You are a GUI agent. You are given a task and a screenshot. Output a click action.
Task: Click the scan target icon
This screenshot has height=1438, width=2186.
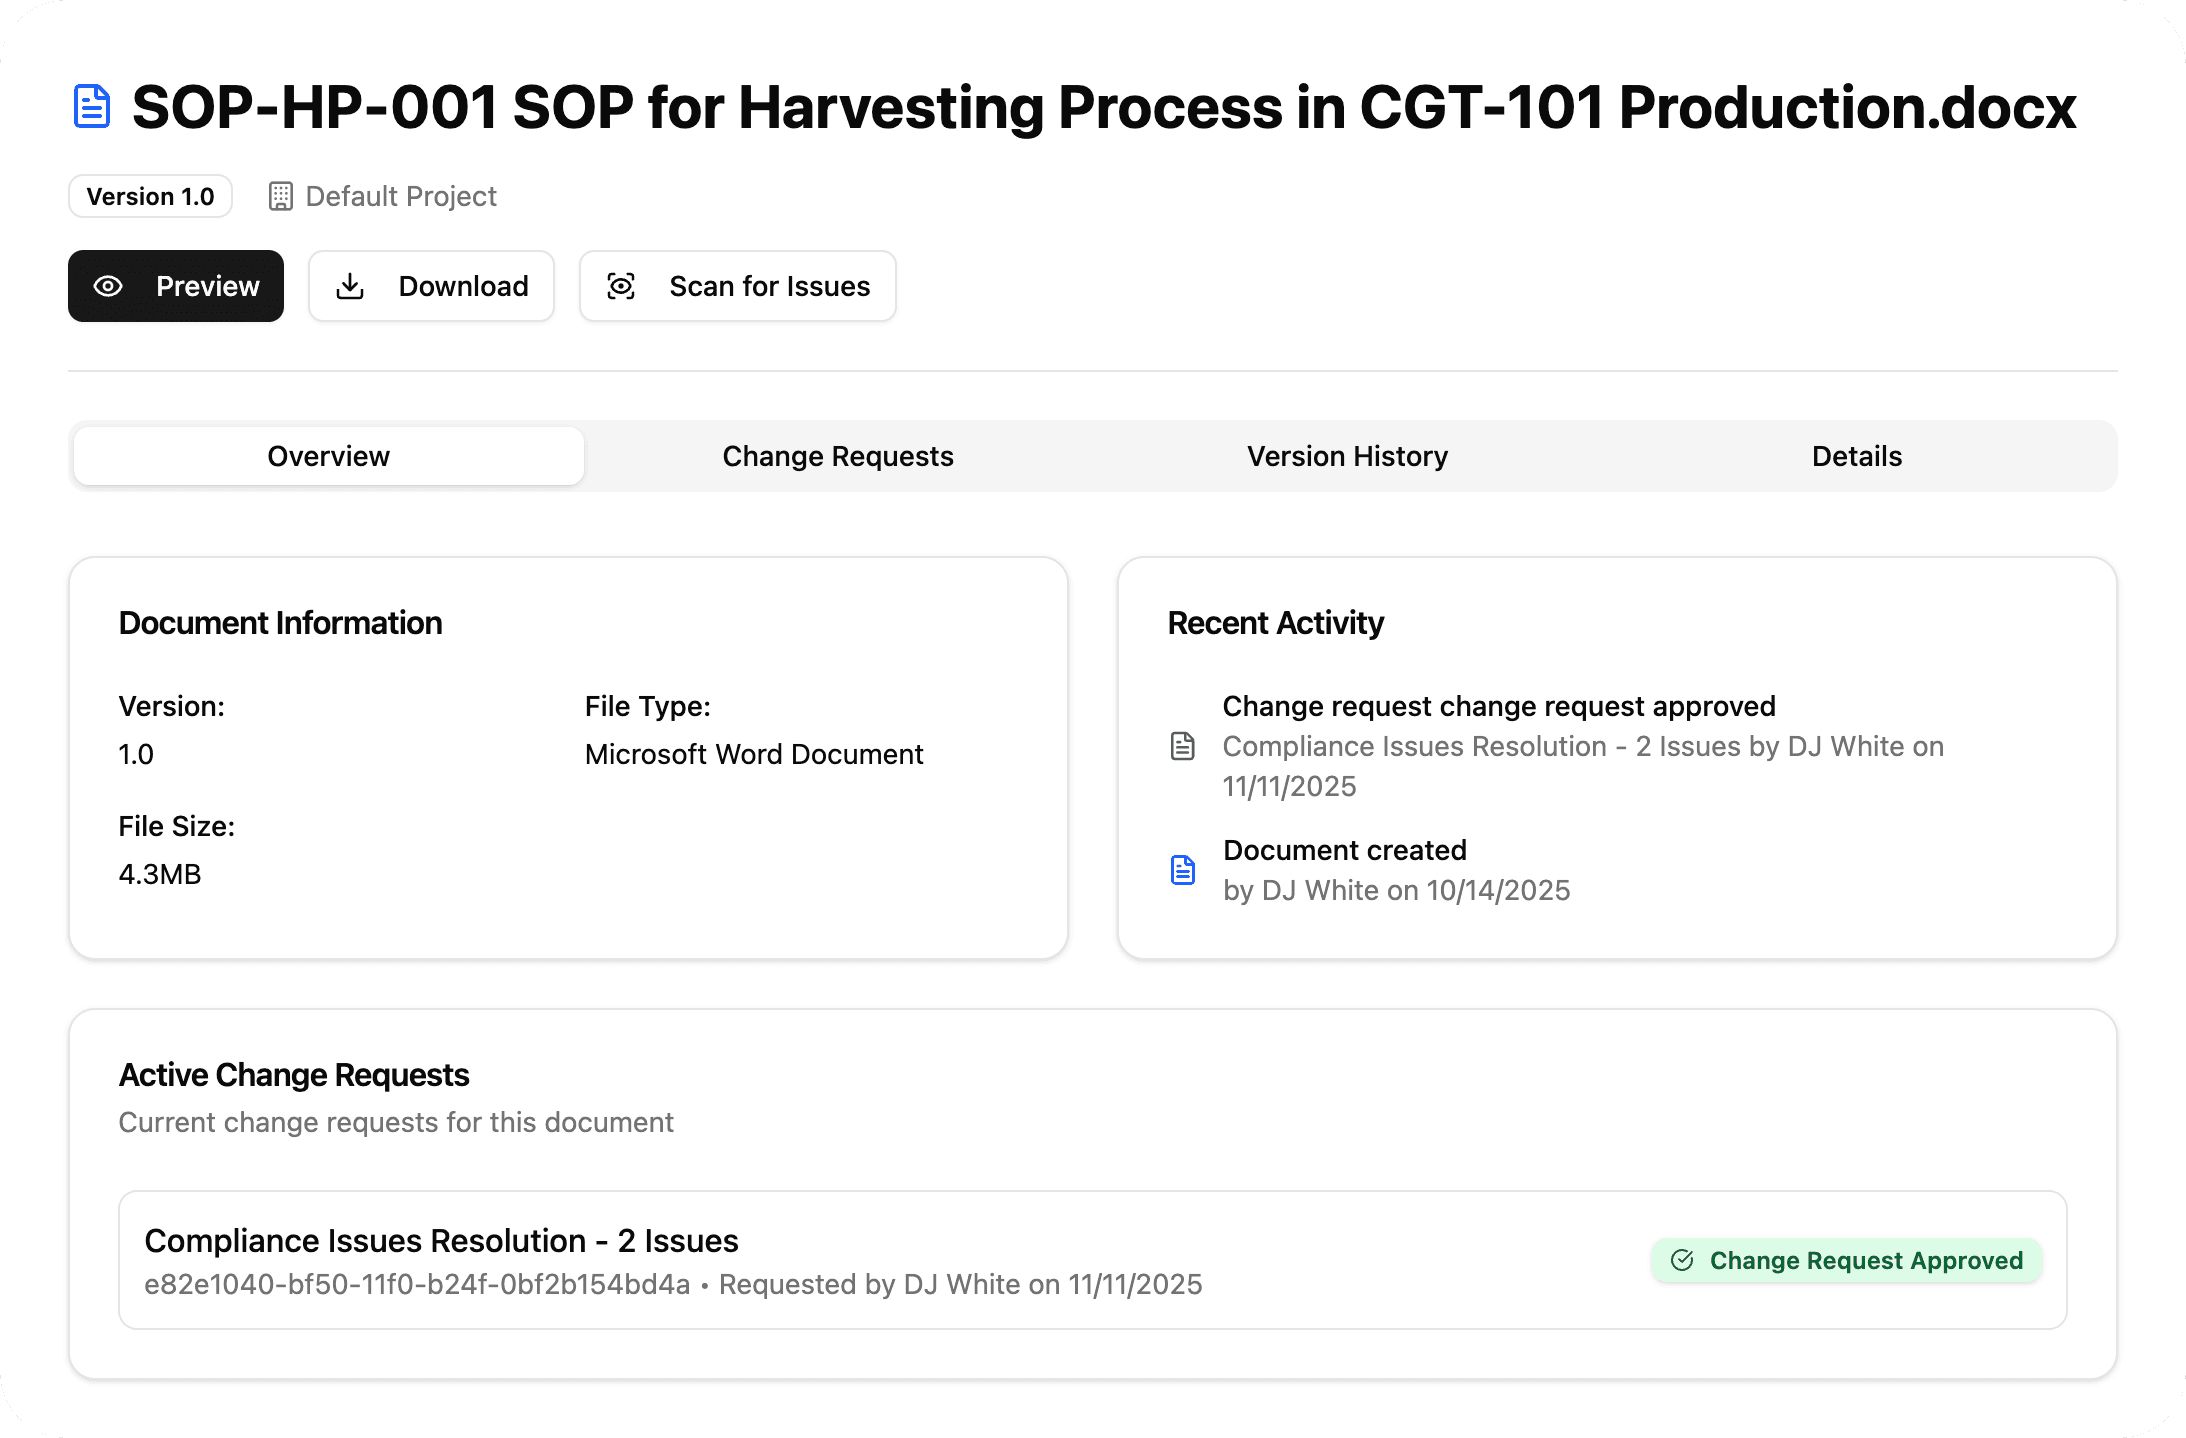click(621, 286)
